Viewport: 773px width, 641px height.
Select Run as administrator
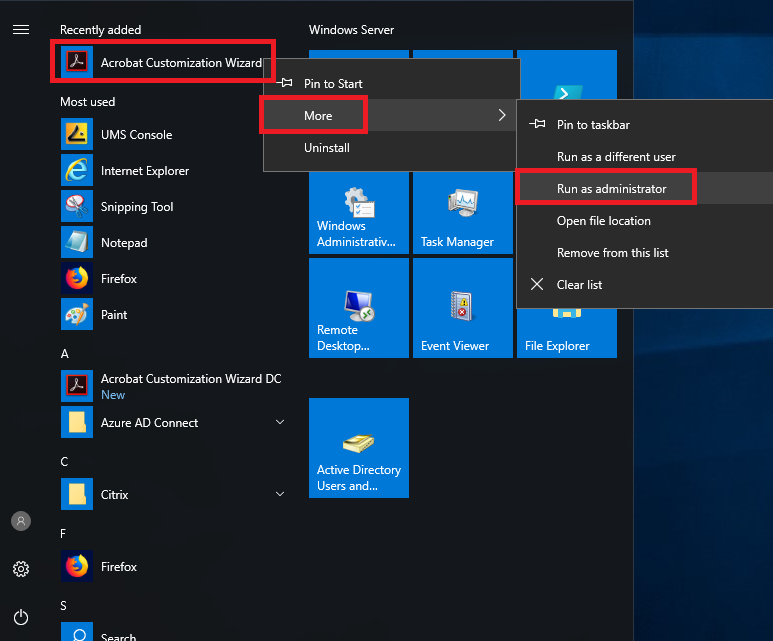pos(611,189)
